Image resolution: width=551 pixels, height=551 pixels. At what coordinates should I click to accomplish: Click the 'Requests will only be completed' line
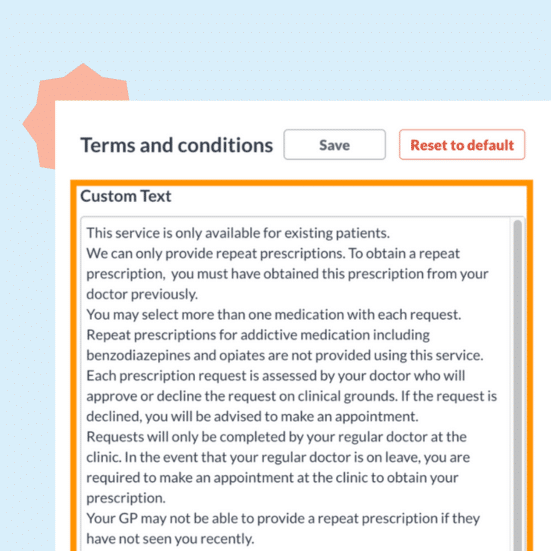point(276,437)
